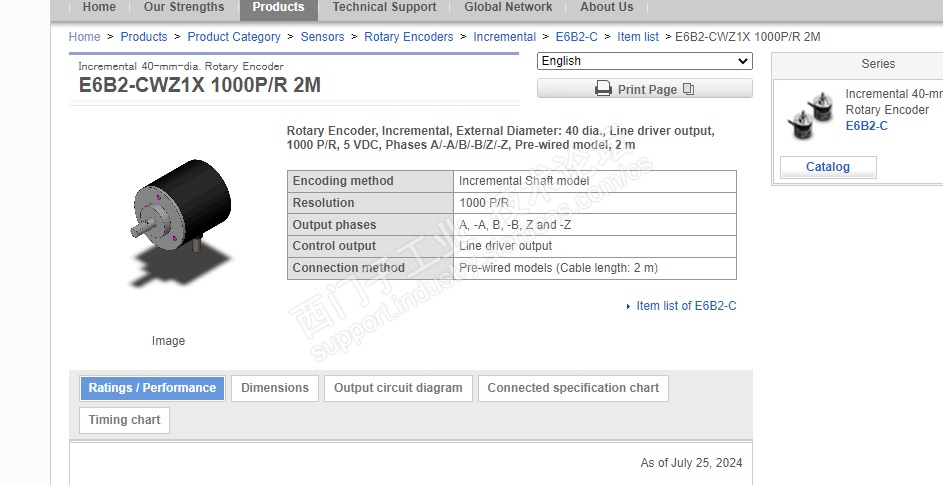Open the E6B2-C series link
Image resolution: width=943 pixels, height=485 pixels.
867,126
